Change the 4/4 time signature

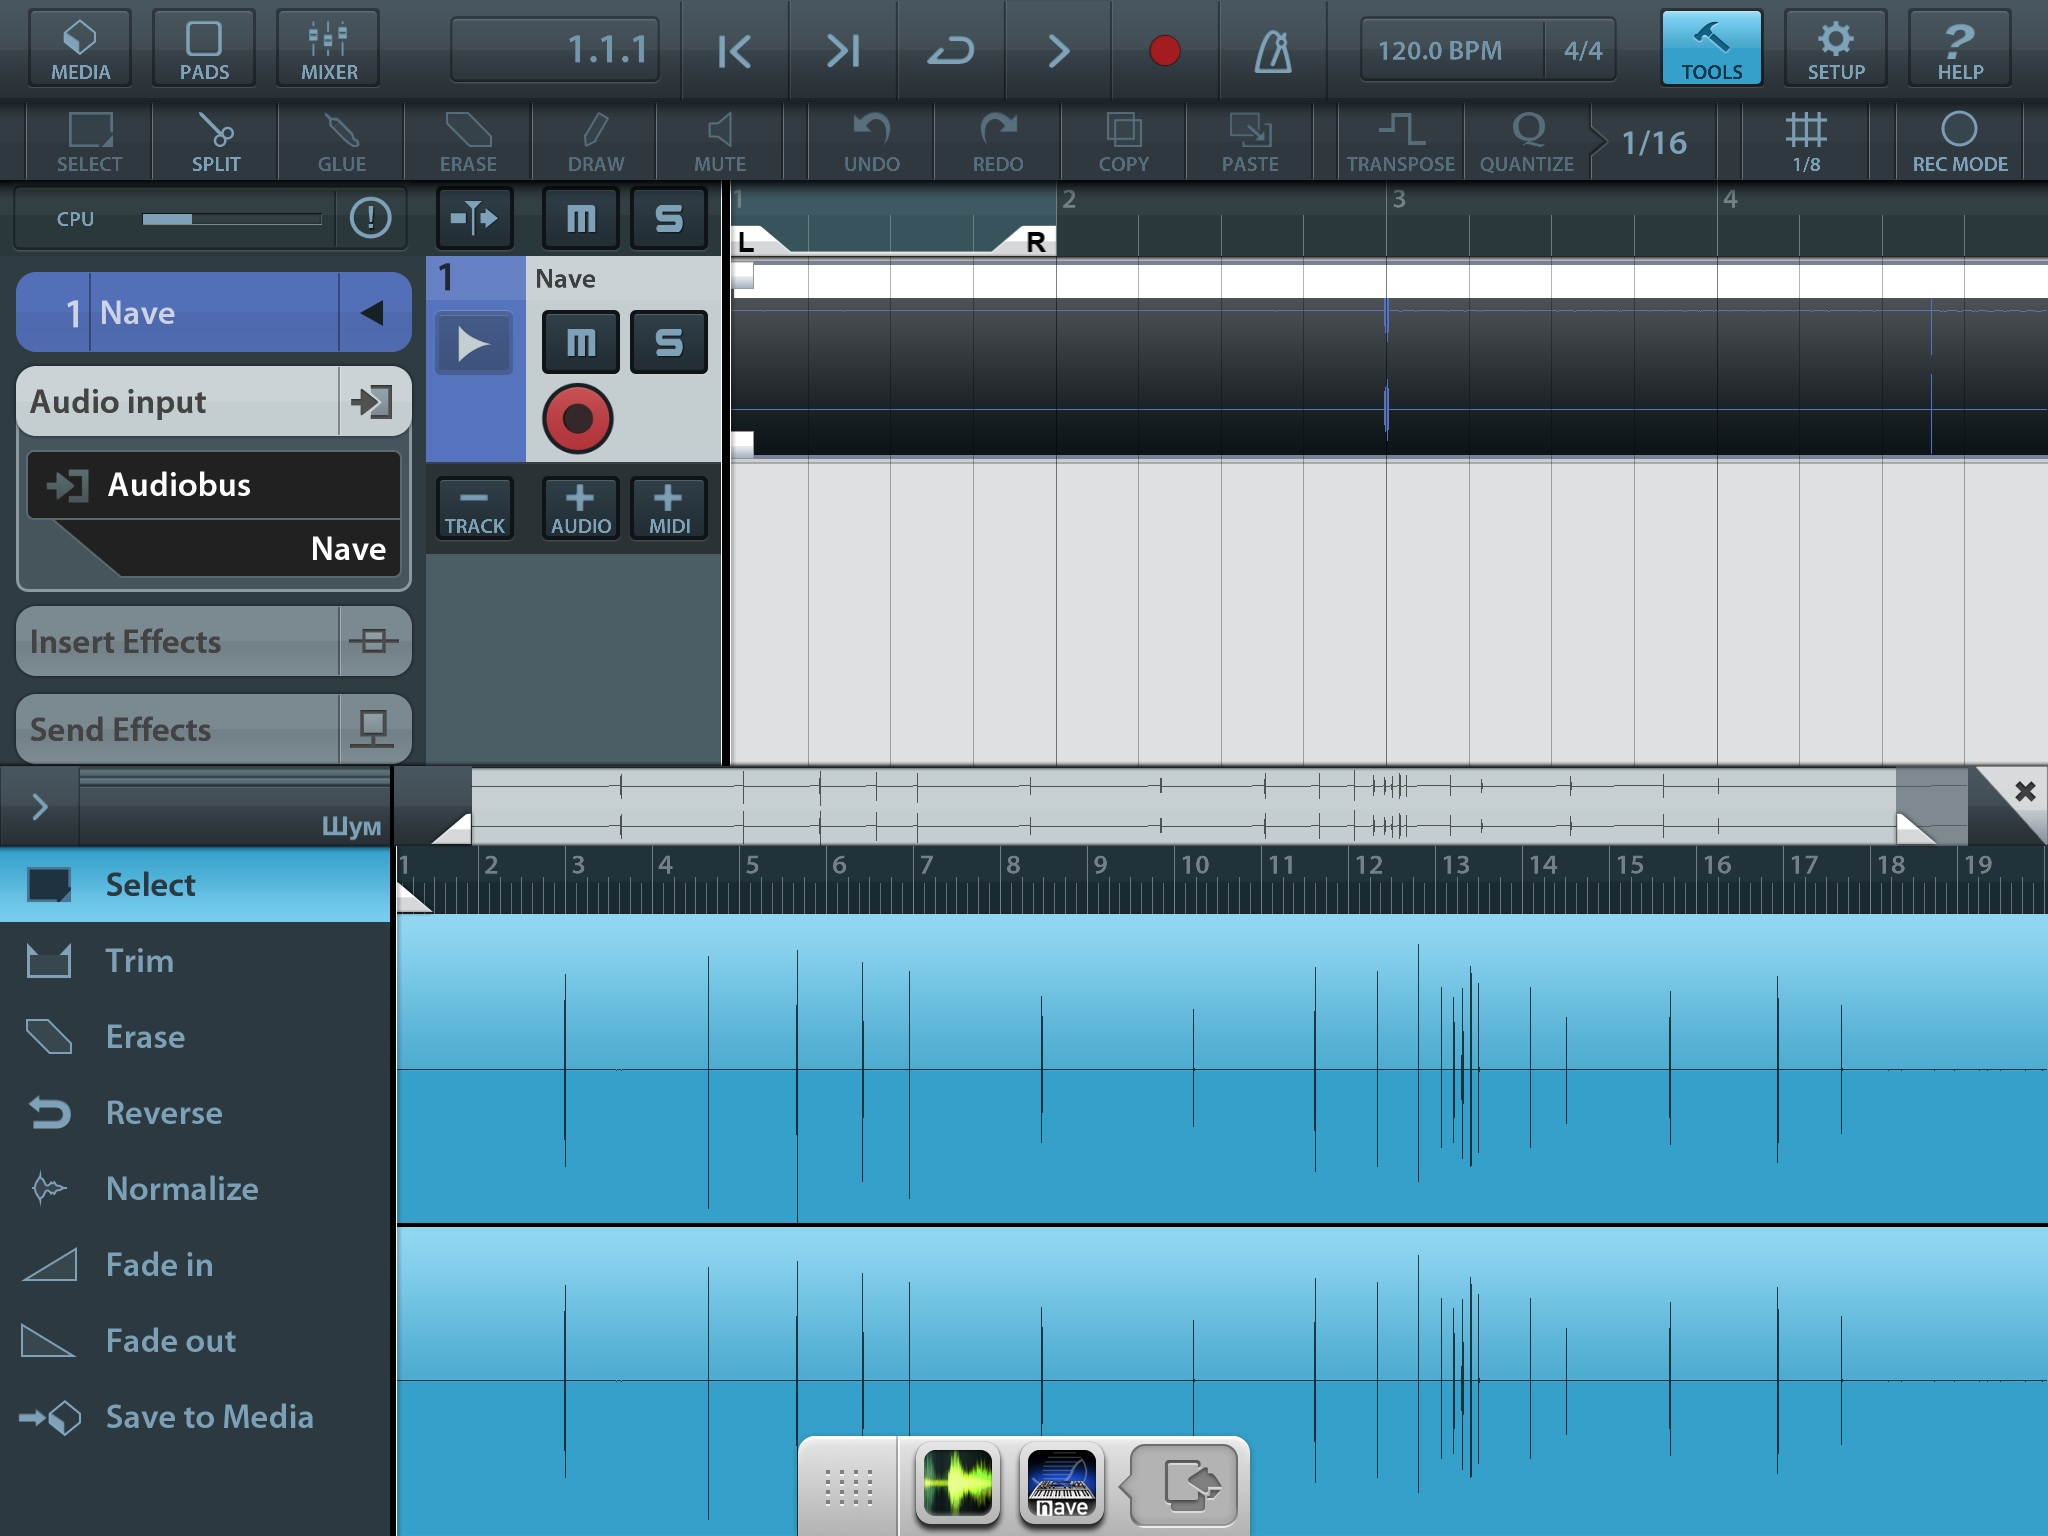(x=1583, y=50)
